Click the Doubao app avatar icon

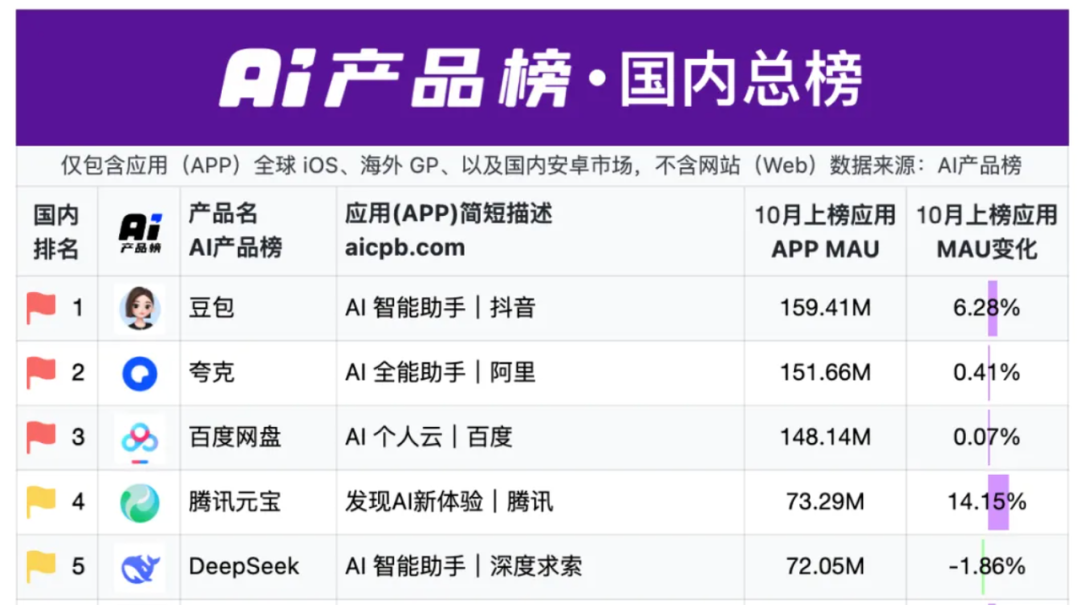pyautogui.click(x=139, y=308)
